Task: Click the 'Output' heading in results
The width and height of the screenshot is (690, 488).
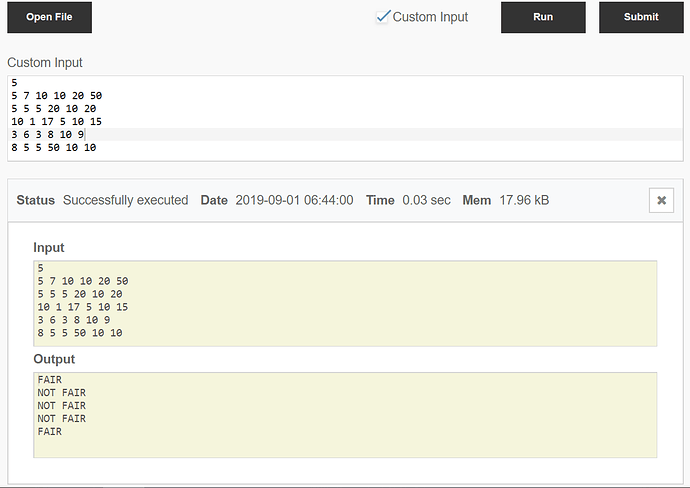Action: click(54, 359)
